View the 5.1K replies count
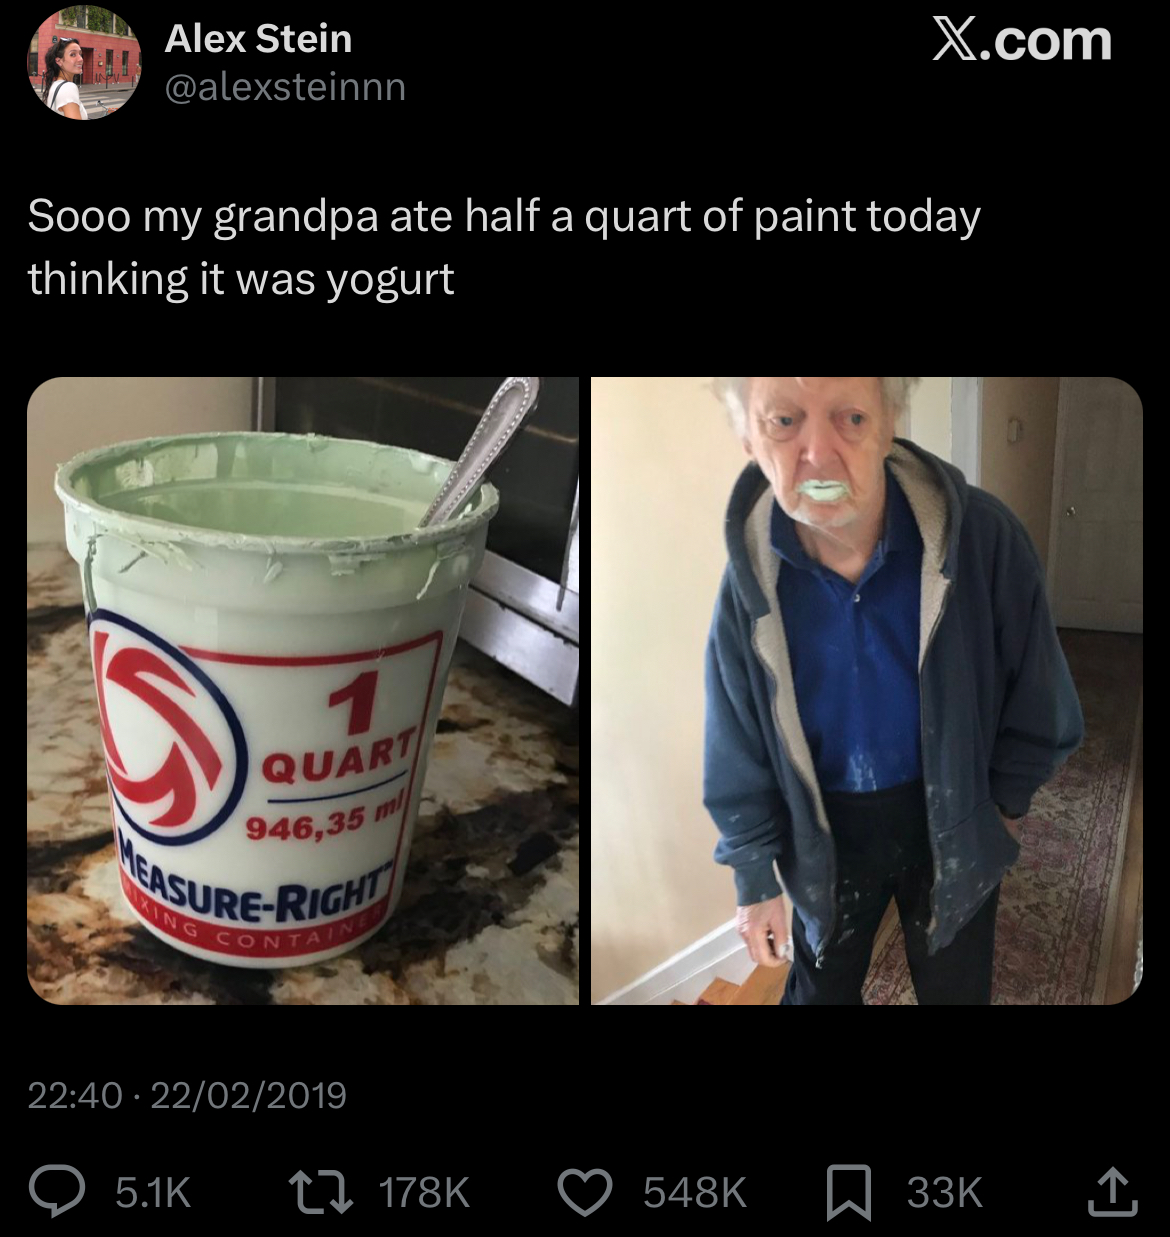Screen dimensions: 1170x1237 153,1192
